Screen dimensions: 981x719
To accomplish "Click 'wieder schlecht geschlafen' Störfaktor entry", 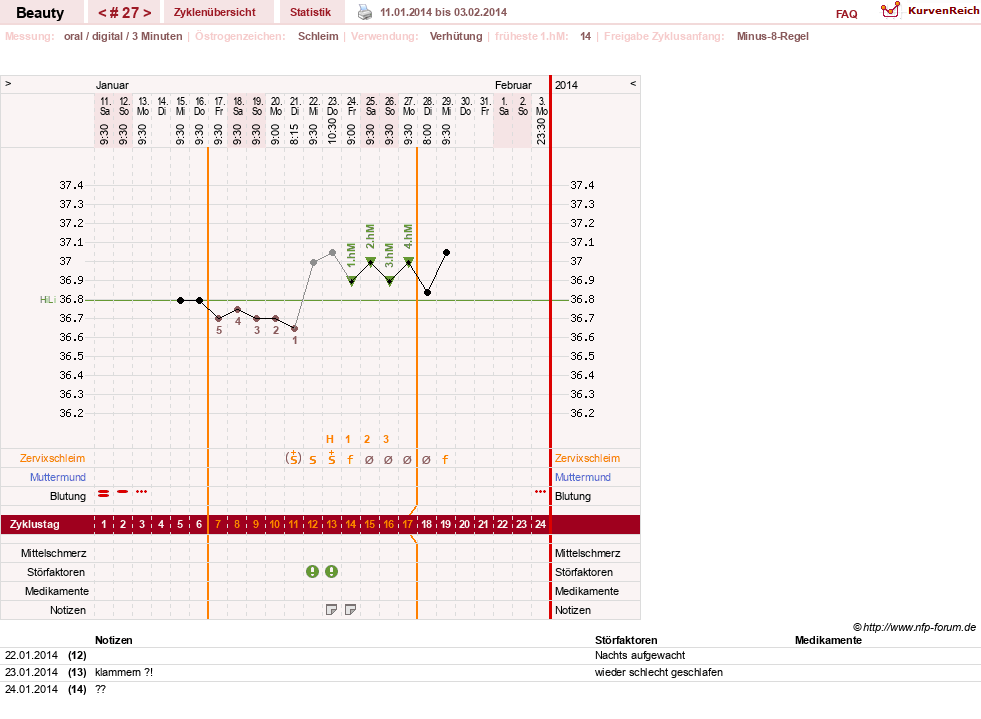I will [659, 672].
